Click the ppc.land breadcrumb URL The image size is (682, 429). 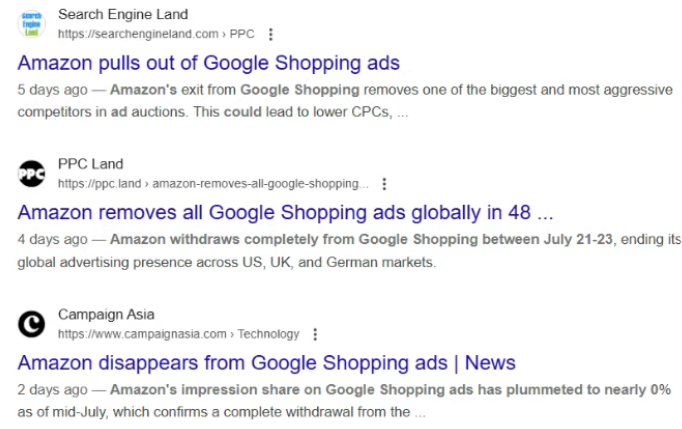coord(213,184)
